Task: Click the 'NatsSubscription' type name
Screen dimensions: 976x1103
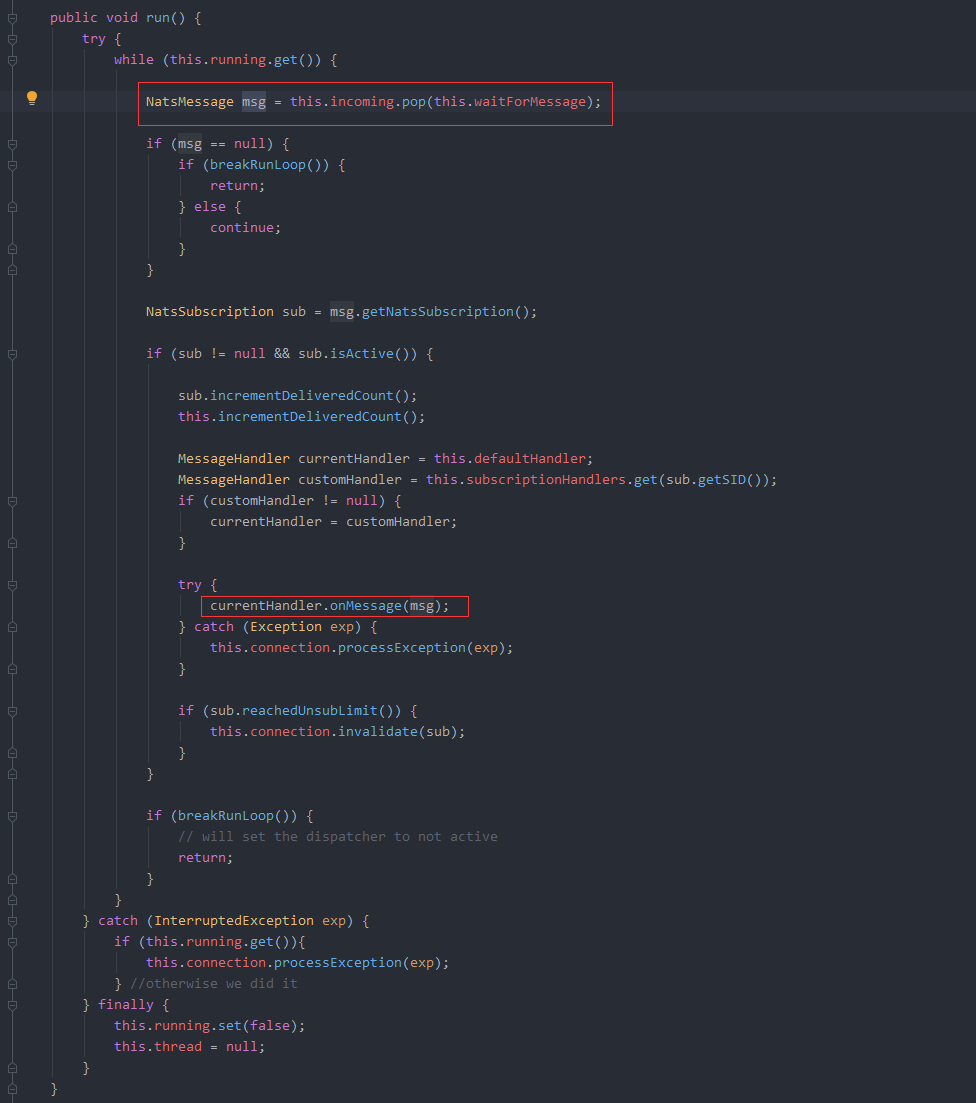Action: (x=210, y=312)
